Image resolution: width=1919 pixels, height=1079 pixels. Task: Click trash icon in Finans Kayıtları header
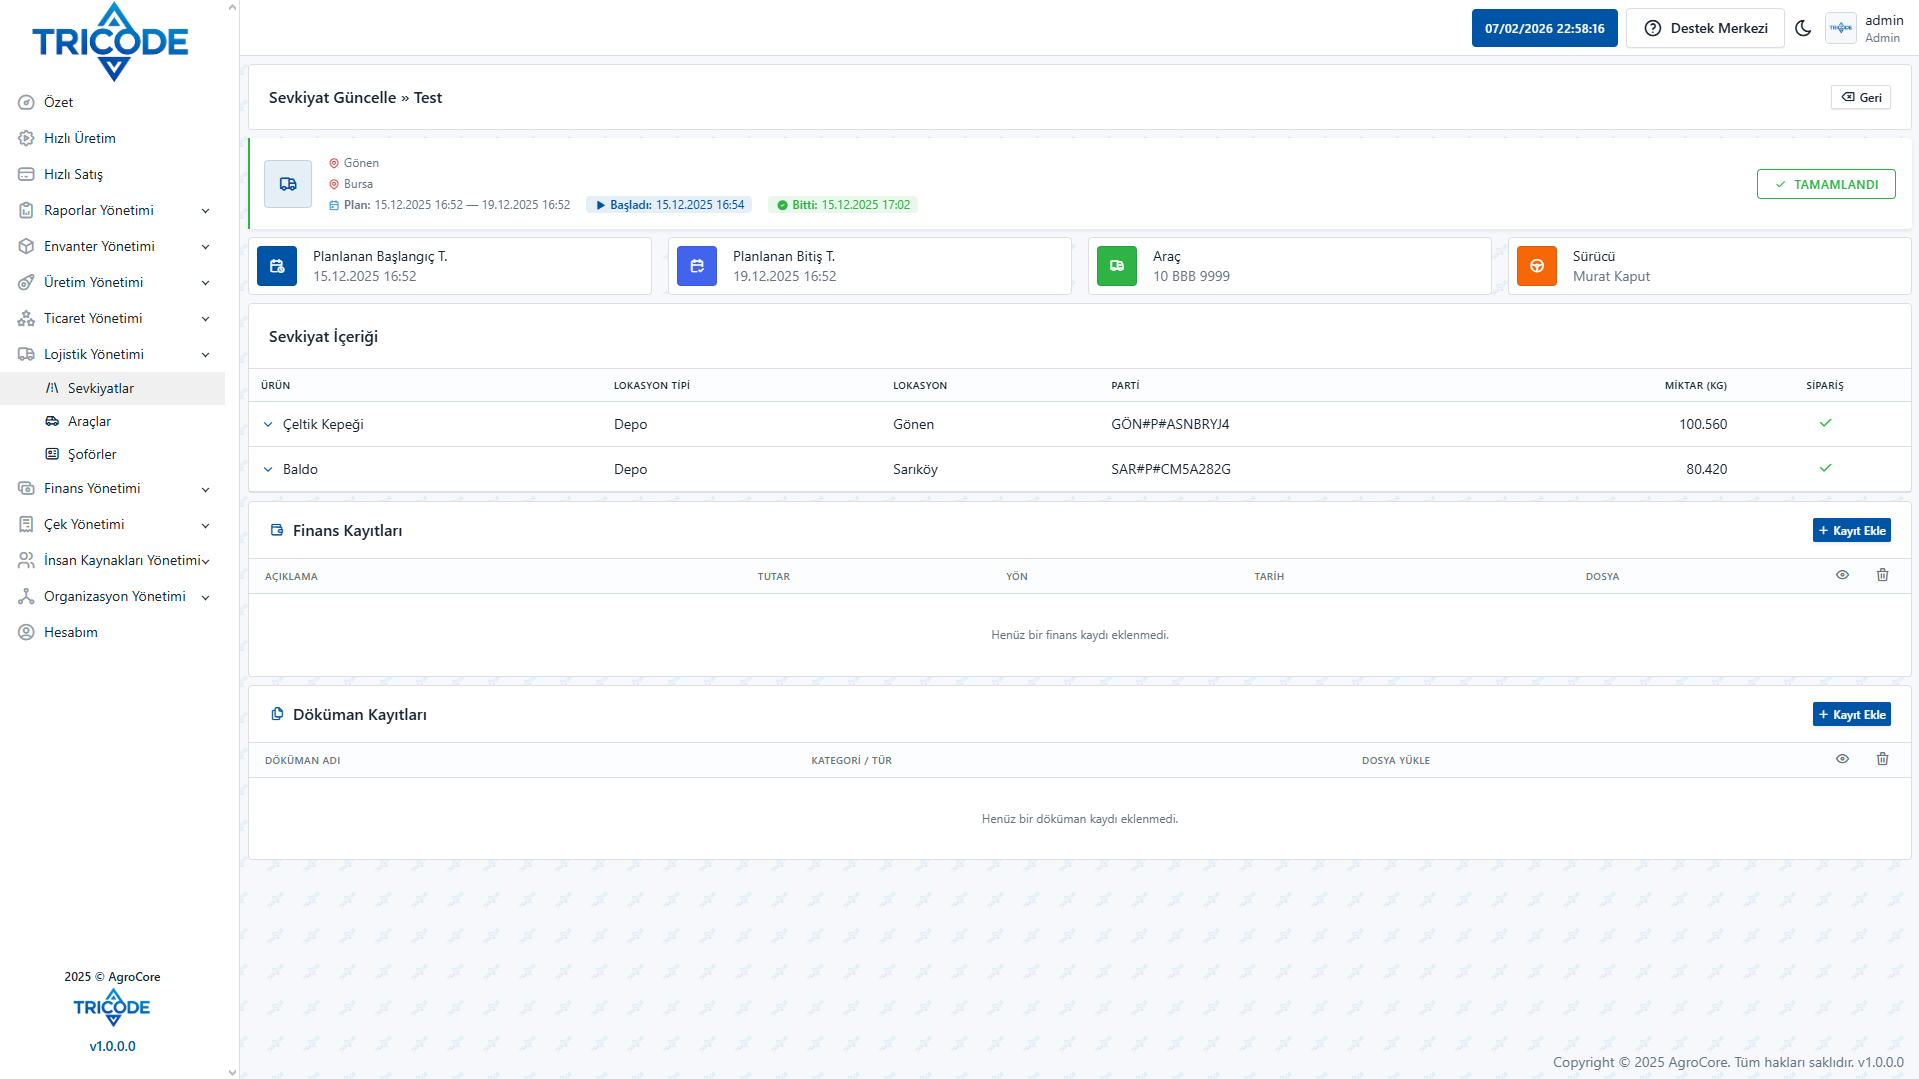pos(1882,575)
